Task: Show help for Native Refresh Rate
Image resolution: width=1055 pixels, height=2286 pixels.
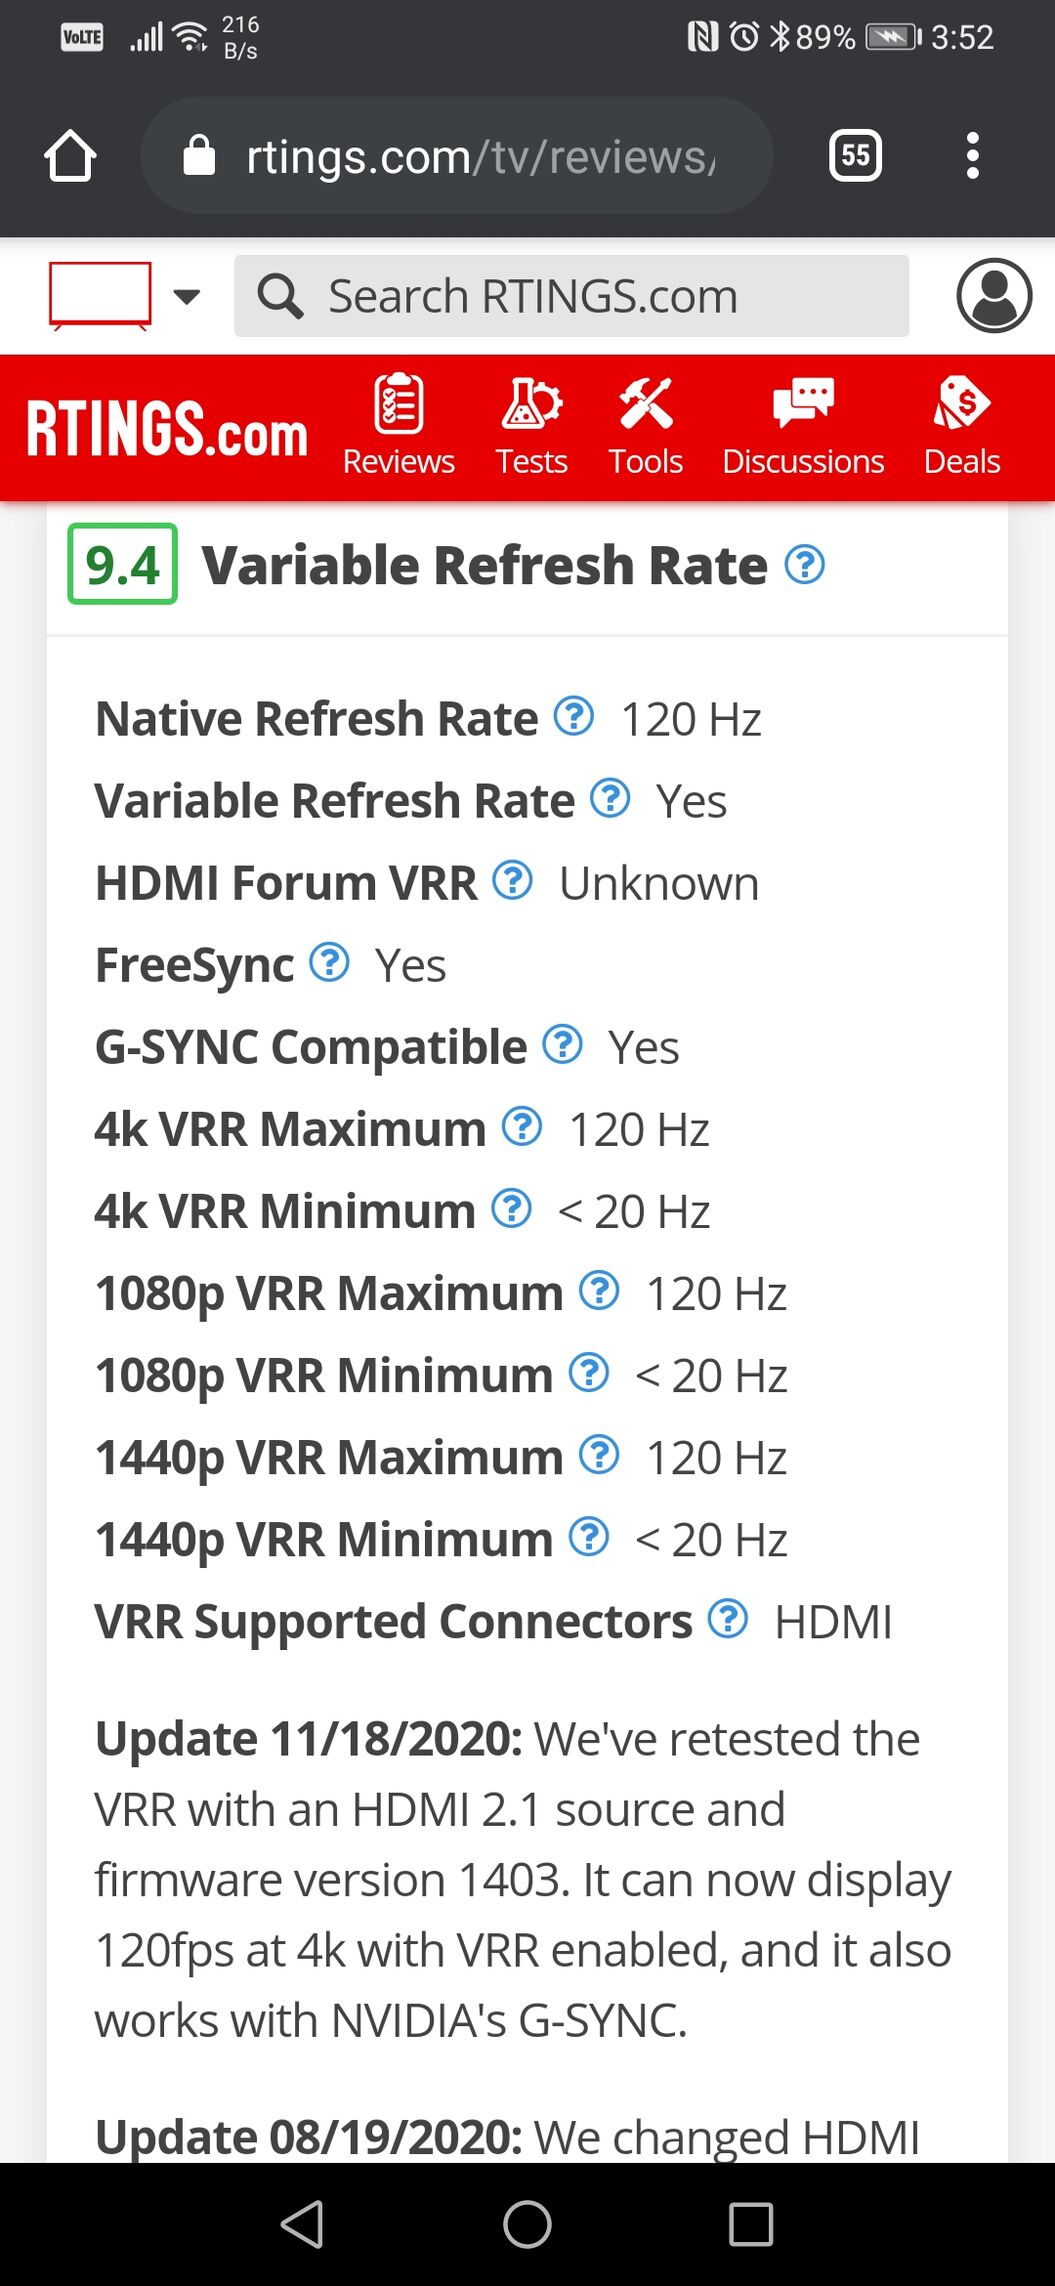Action: click(x=574, y=716)
